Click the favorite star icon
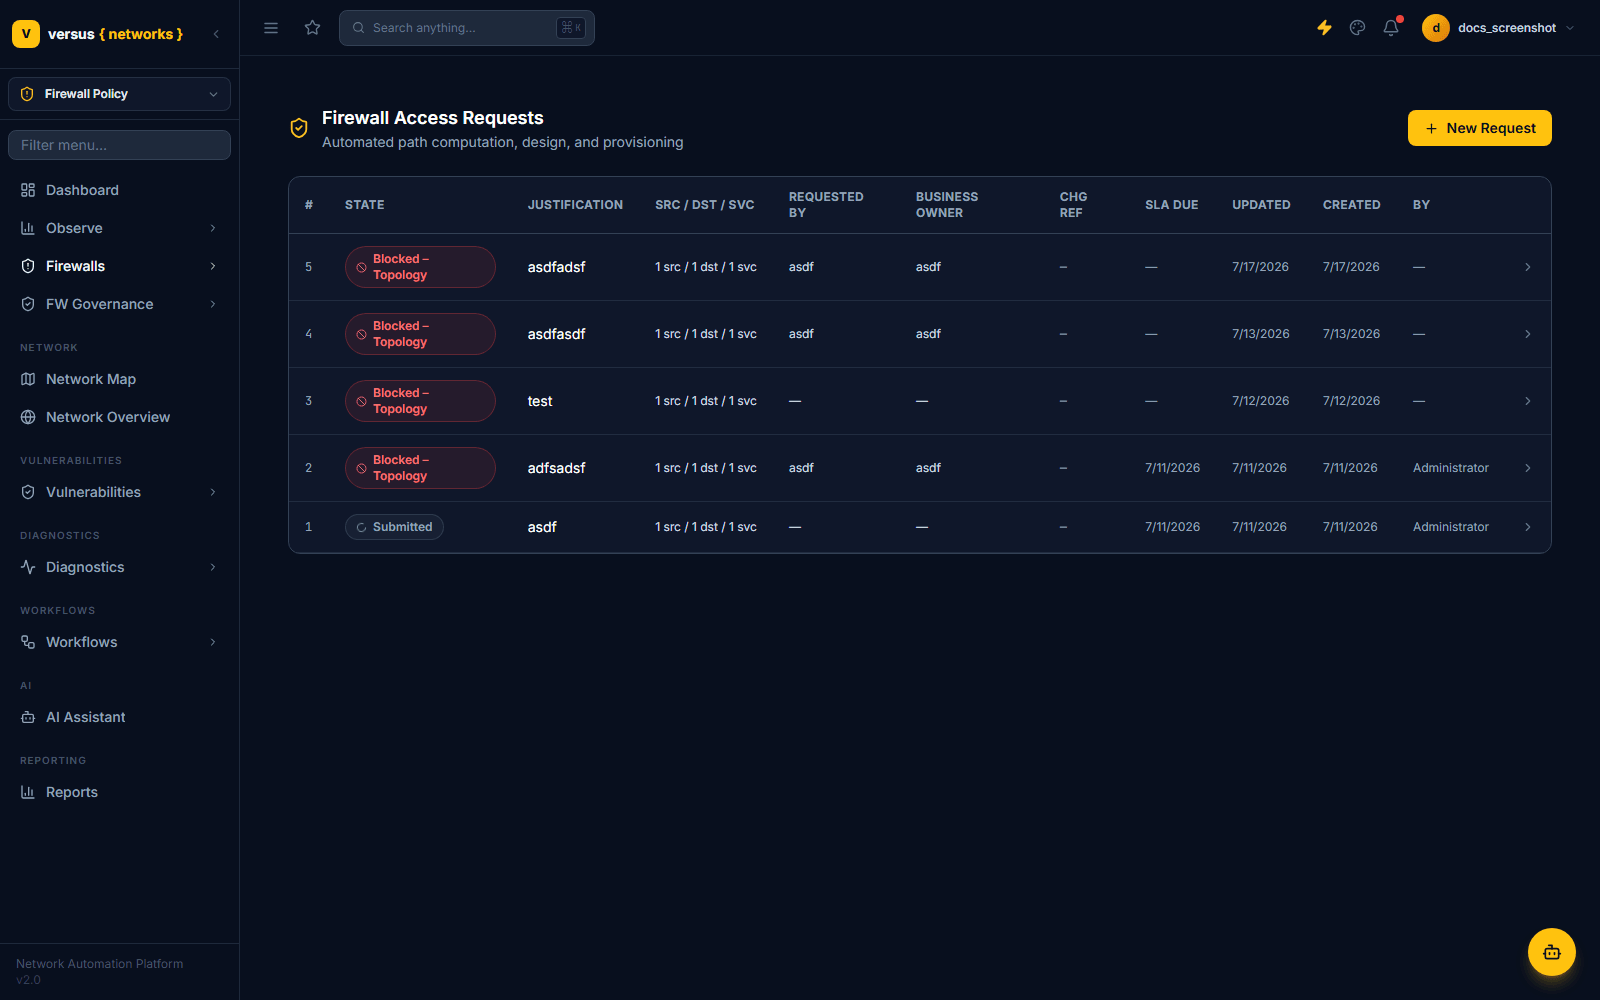The image size is (1600, 1000). tap(313, 28)
